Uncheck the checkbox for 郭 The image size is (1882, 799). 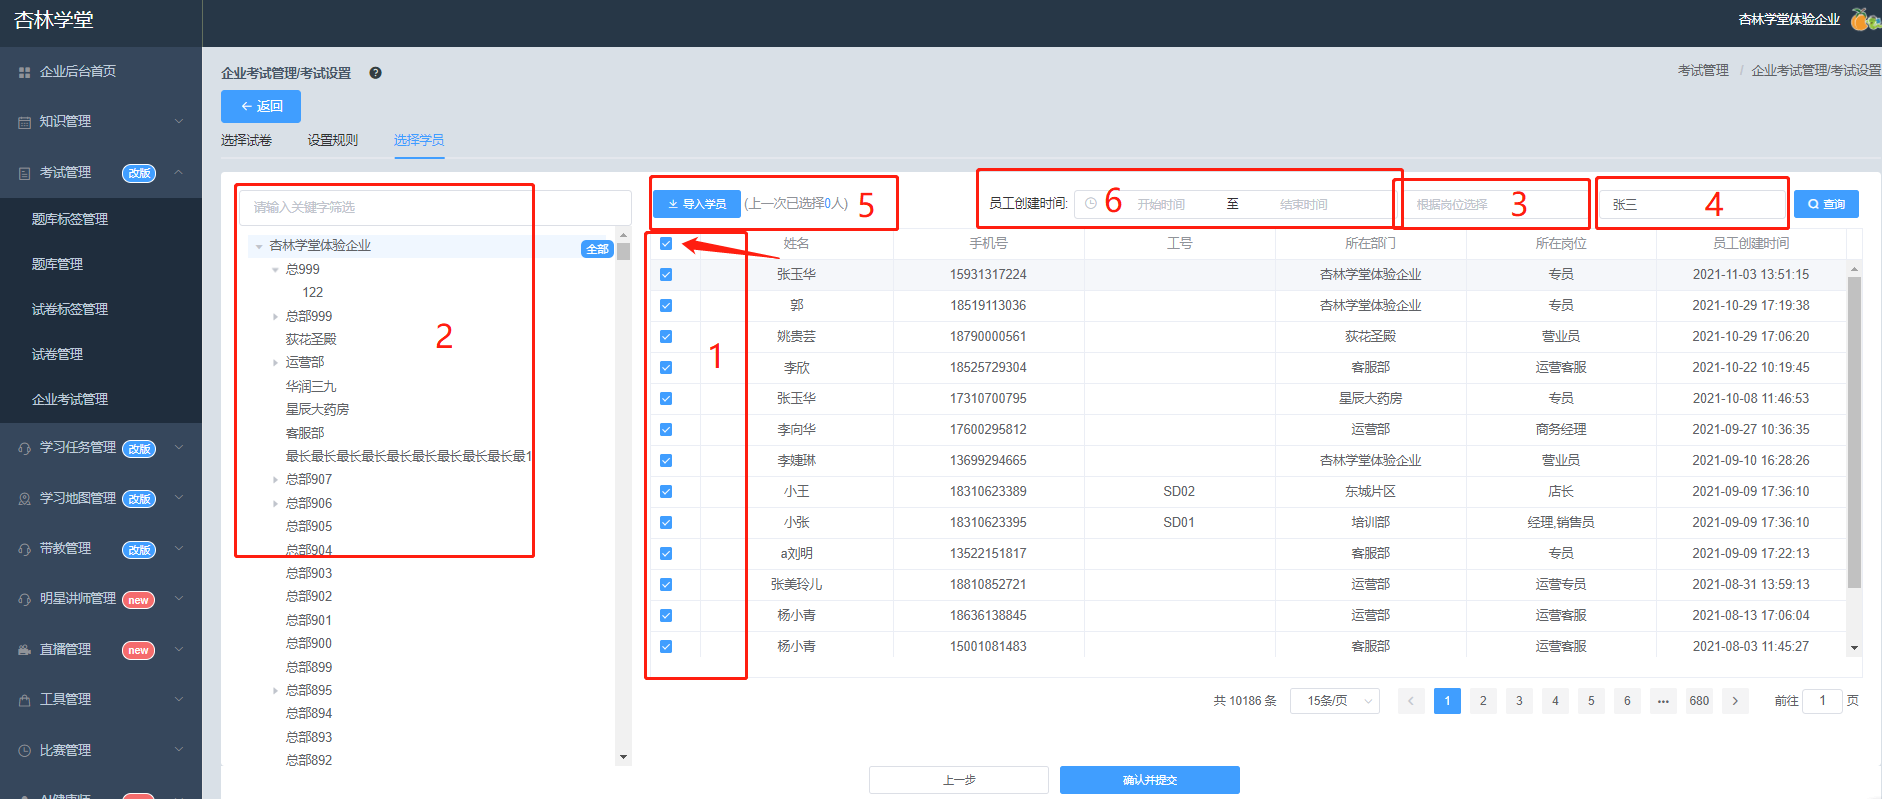click(666, 305)
